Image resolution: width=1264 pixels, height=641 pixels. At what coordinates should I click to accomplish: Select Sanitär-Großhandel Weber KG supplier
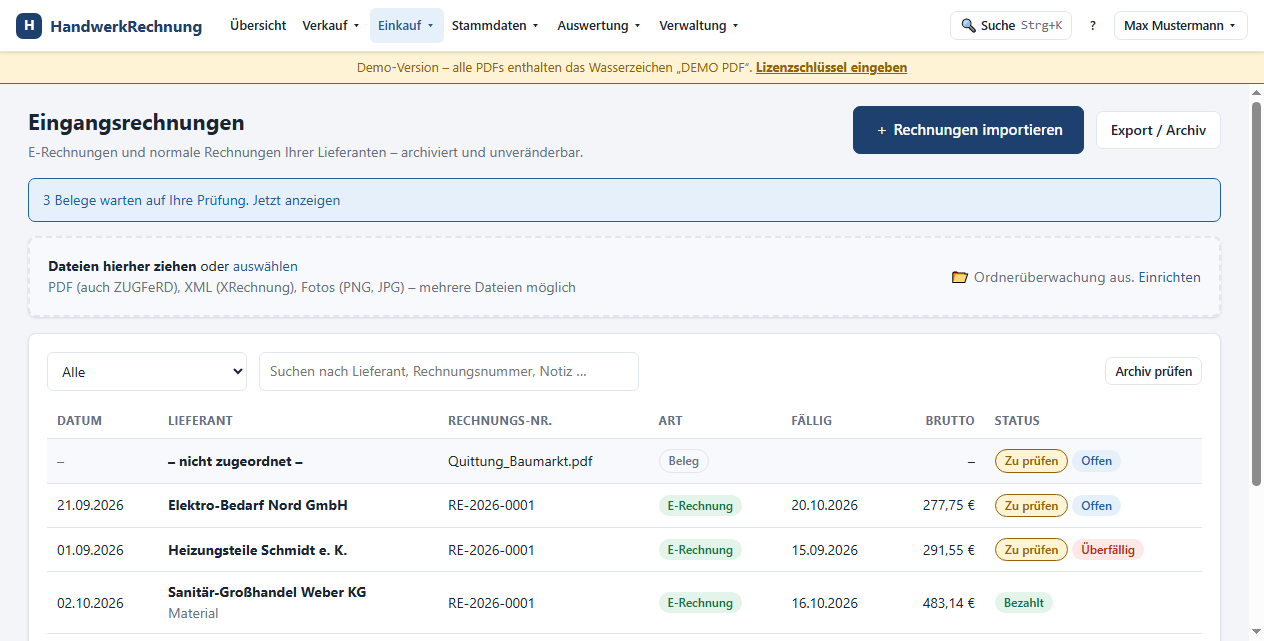click(x=267, y=592)
